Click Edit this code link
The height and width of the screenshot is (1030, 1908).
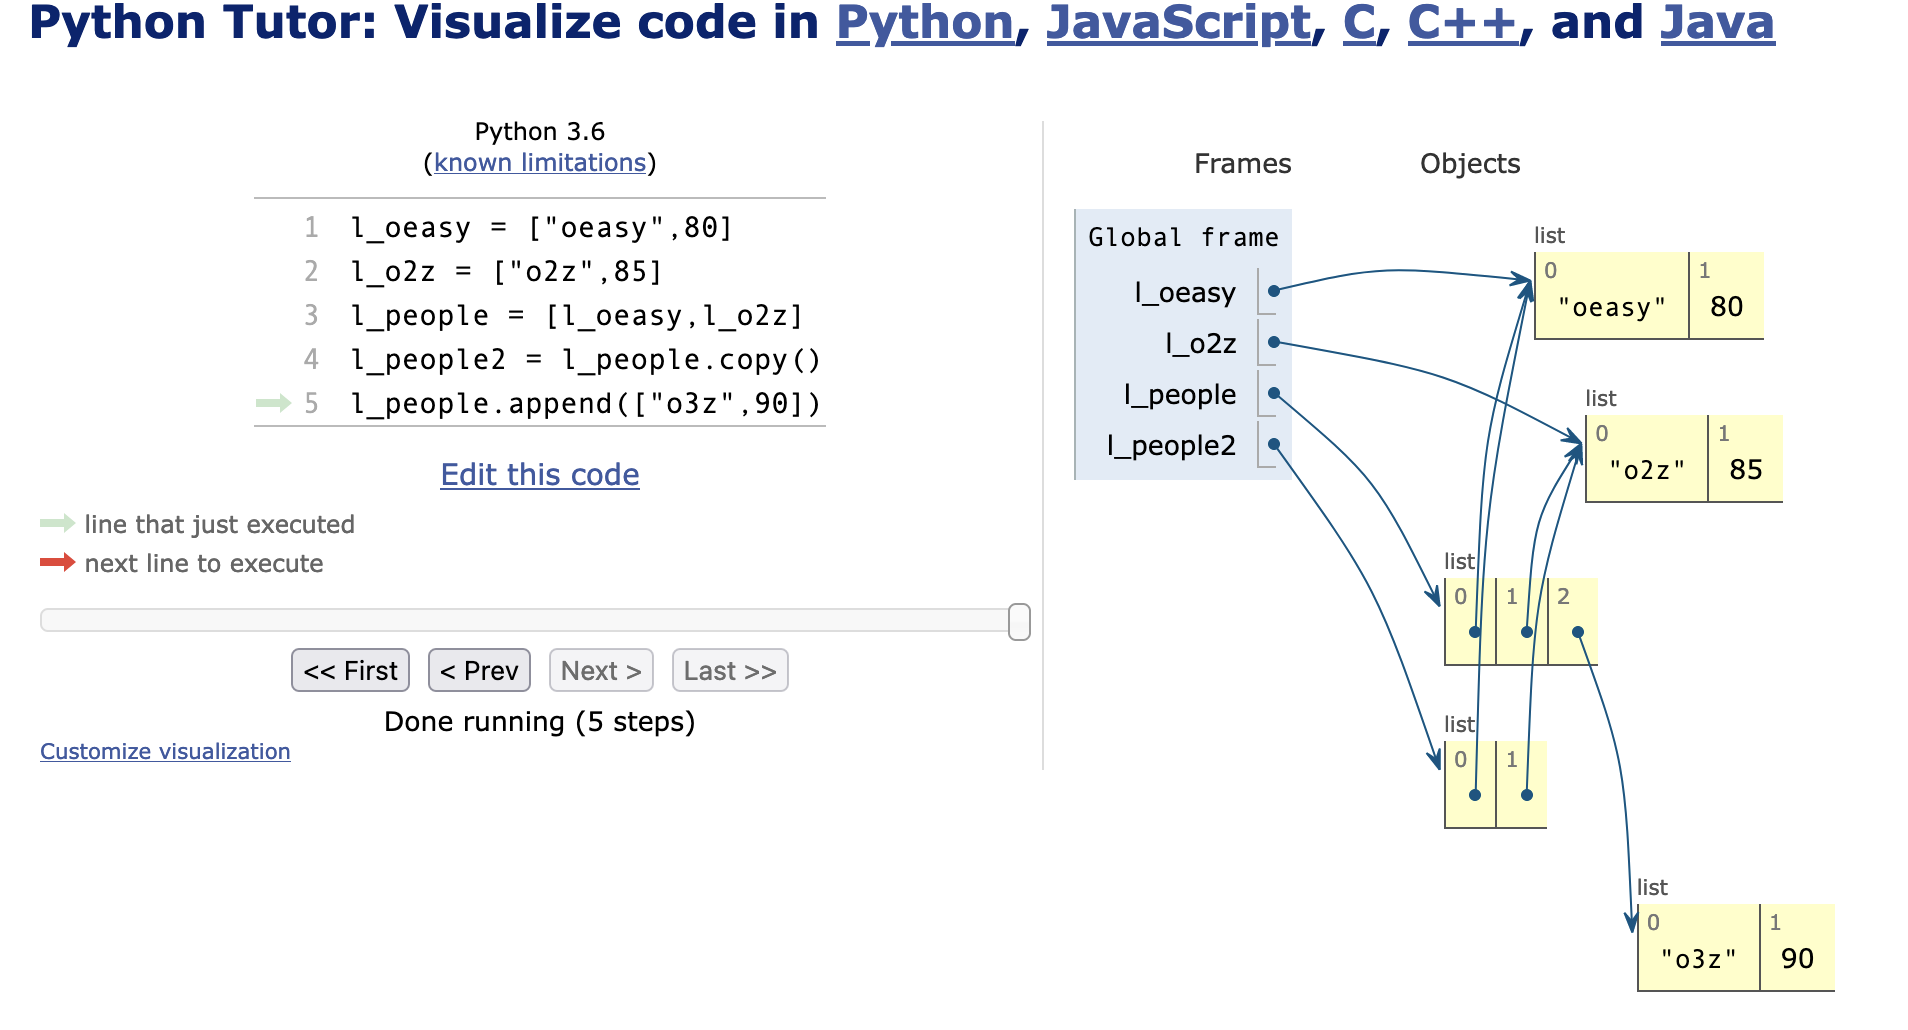(x=540, y=474)
